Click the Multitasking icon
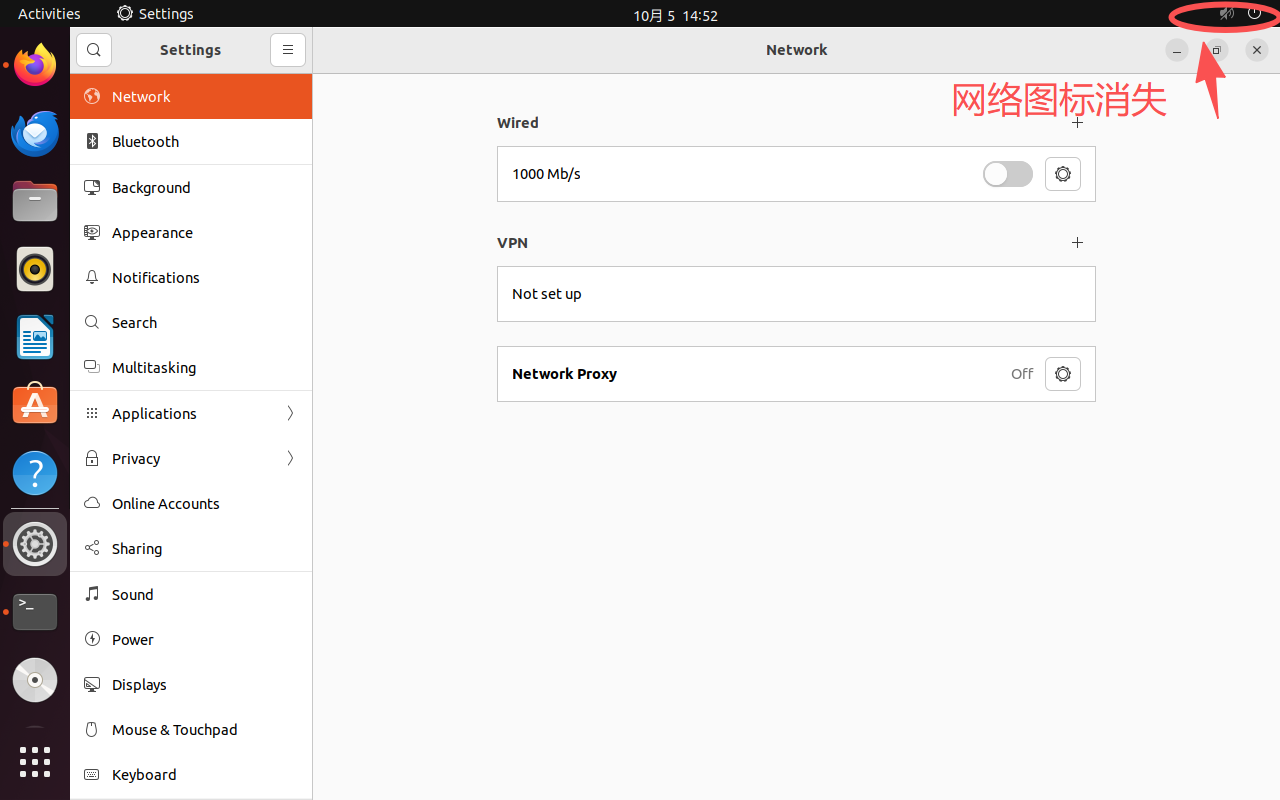The width and height of the screenshot is (1280, 800). (x=92, y=367)
